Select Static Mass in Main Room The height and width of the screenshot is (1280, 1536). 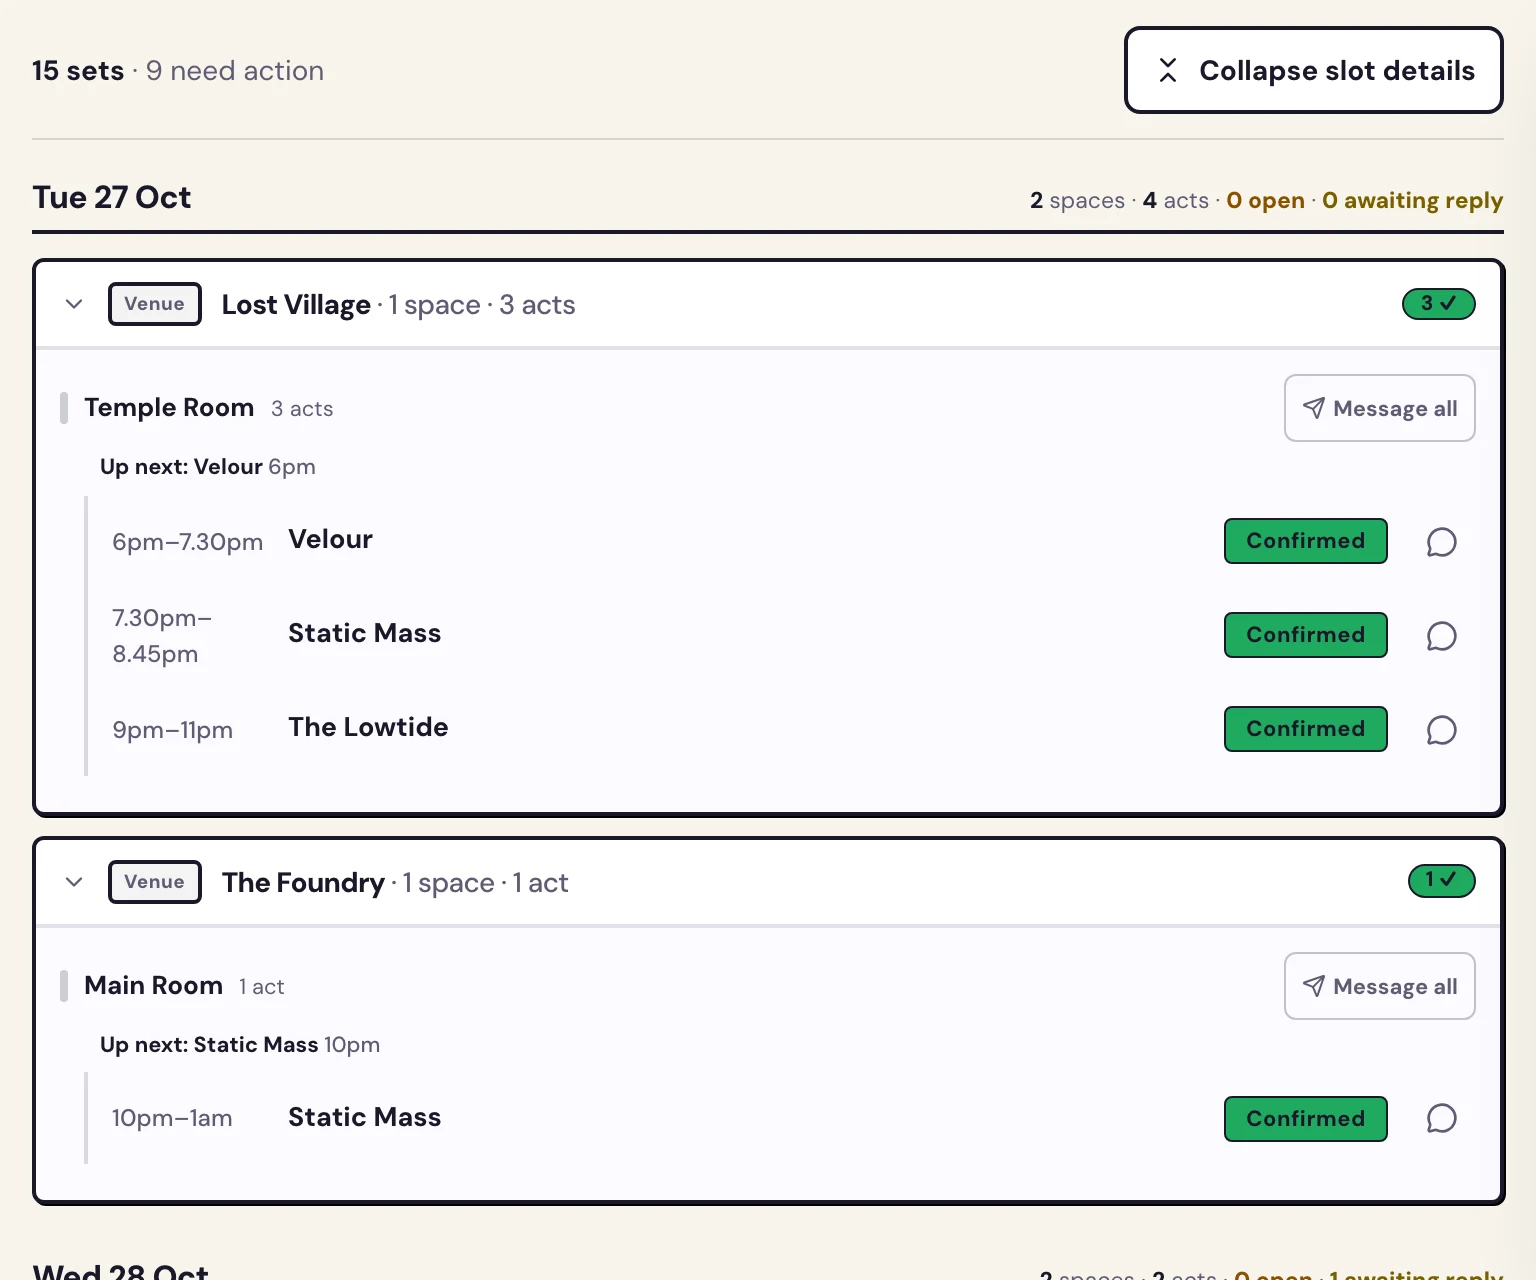coord(364,1117)
